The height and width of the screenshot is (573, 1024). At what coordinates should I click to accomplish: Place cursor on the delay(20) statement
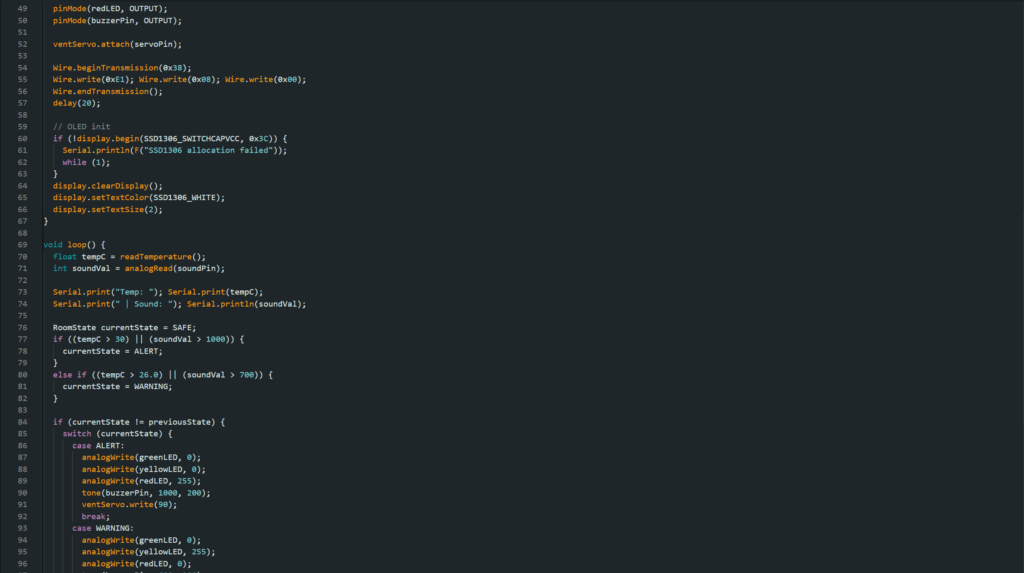[77, 103]
